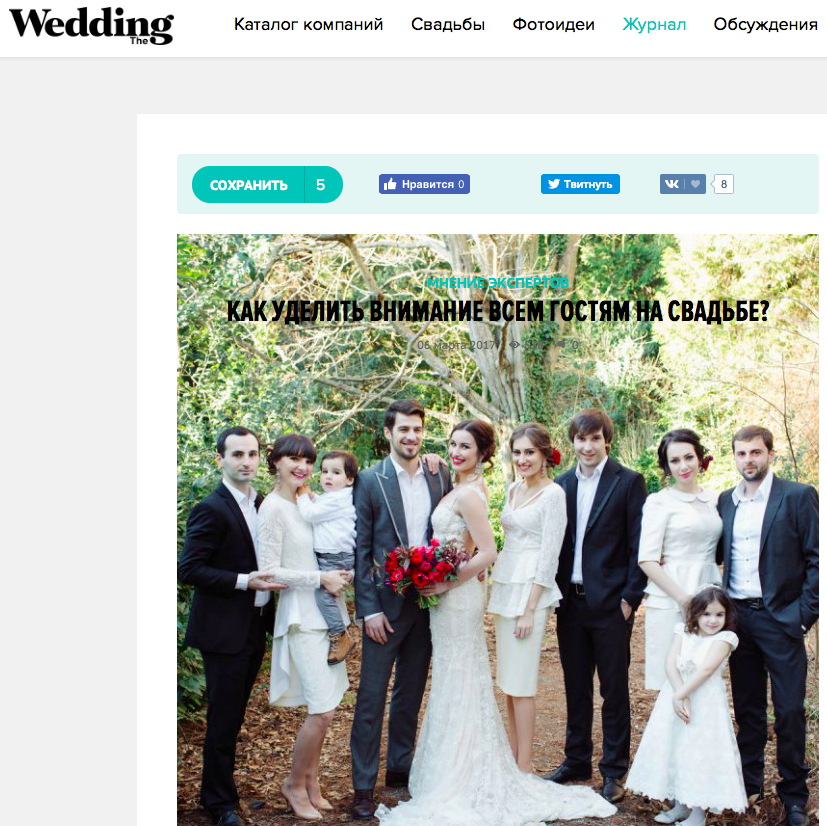Open The Wedding logo homepage link
This screenshot has width=827, height=826.
click(x=91, y=25)
